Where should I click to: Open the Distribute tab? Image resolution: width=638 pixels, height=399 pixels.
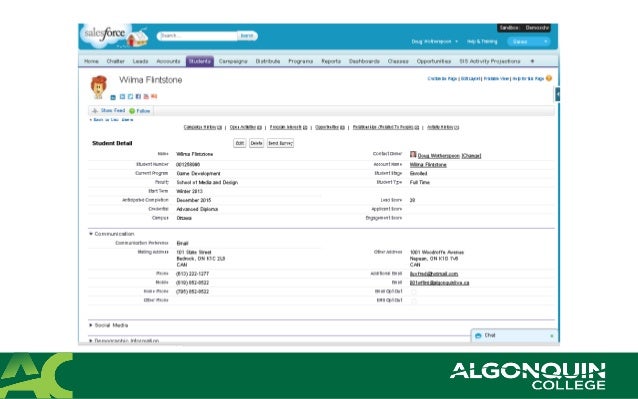tap(268, 61)
